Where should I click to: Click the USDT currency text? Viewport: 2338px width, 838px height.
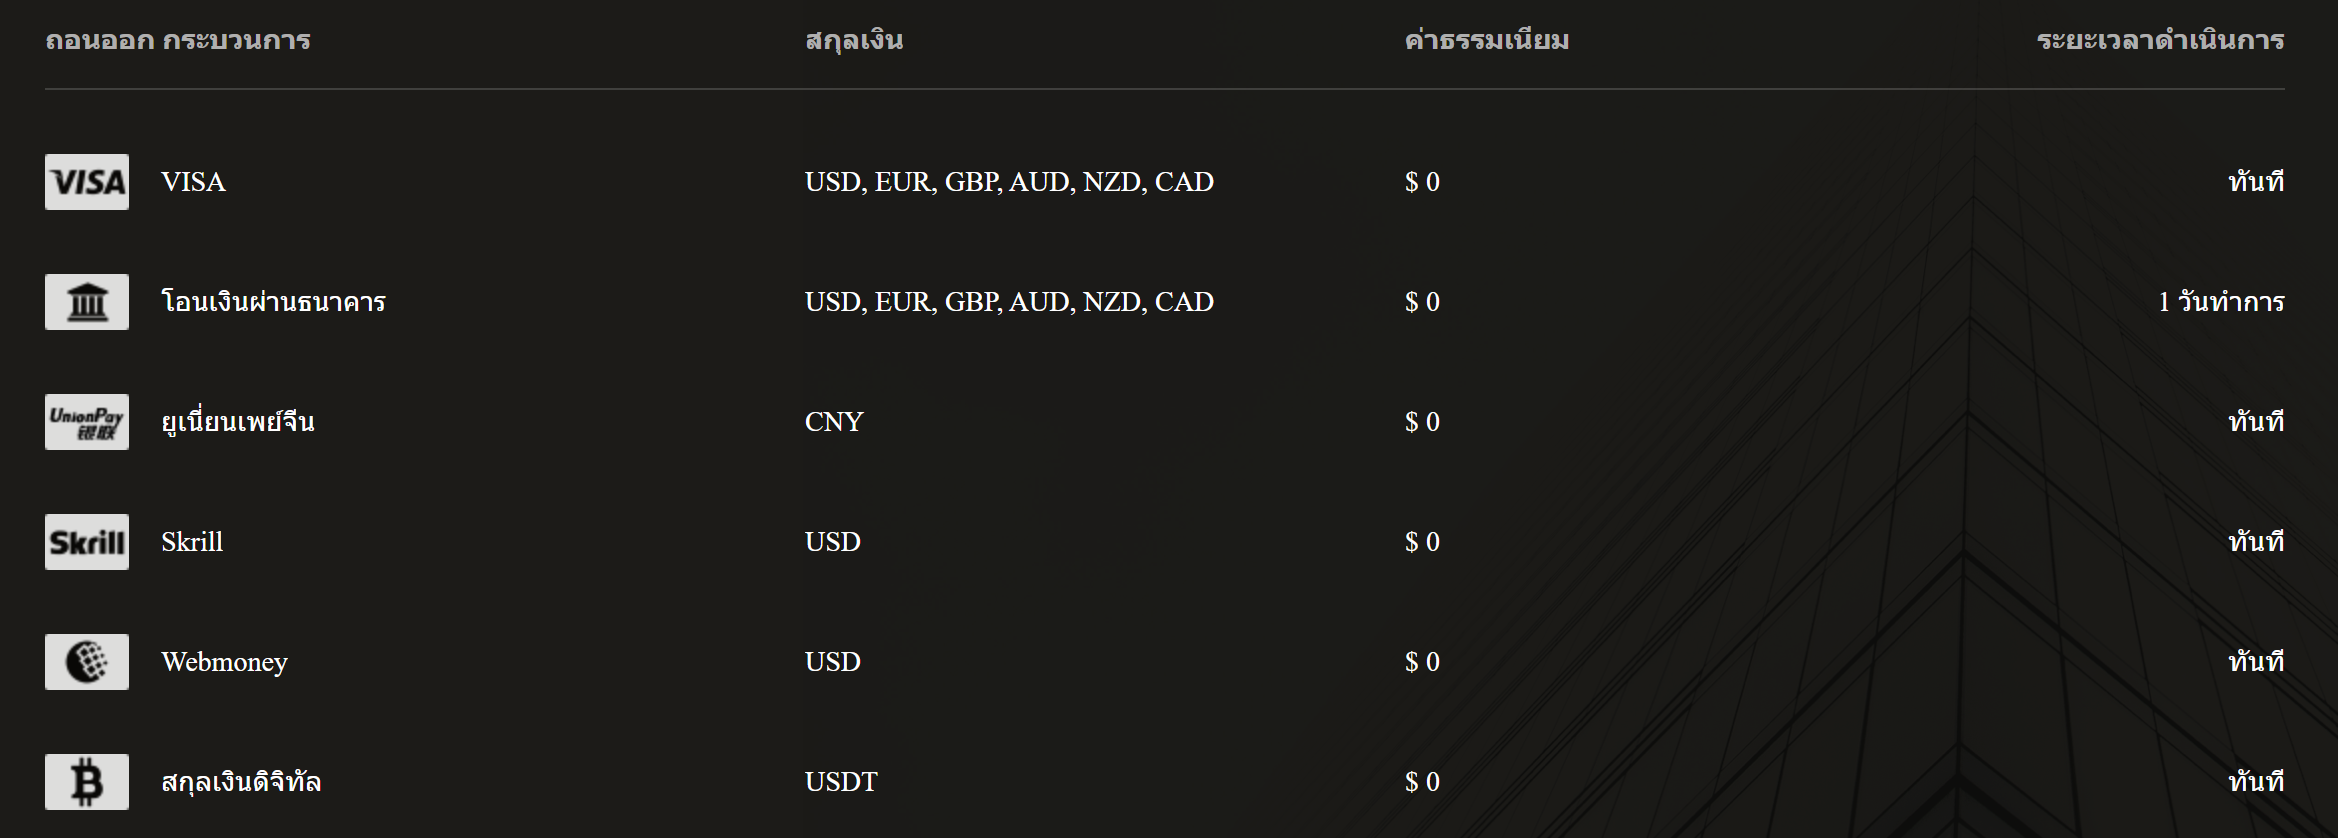[x=841, y=782]
